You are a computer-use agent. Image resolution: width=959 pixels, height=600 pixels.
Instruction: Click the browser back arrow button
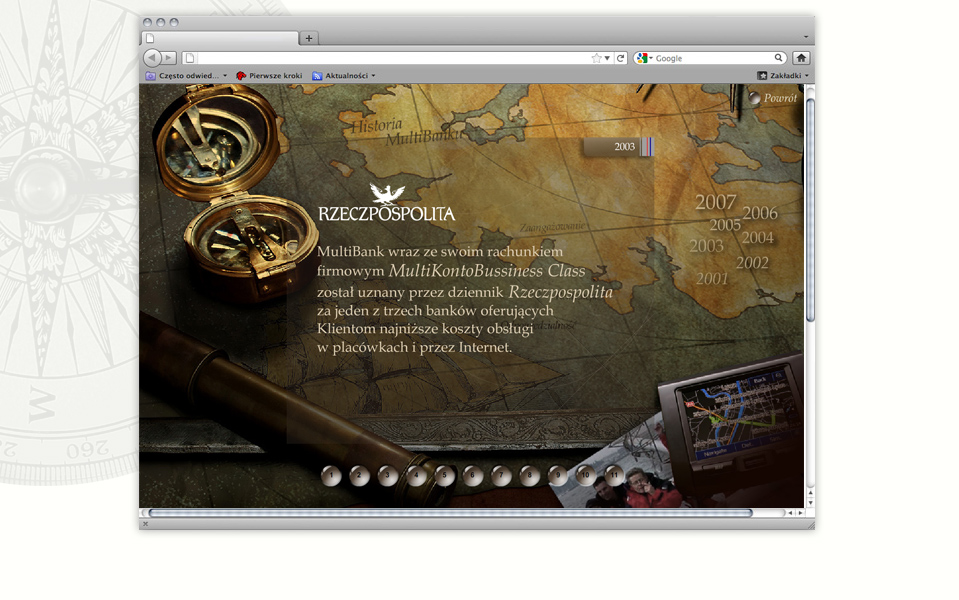point(152,58)
